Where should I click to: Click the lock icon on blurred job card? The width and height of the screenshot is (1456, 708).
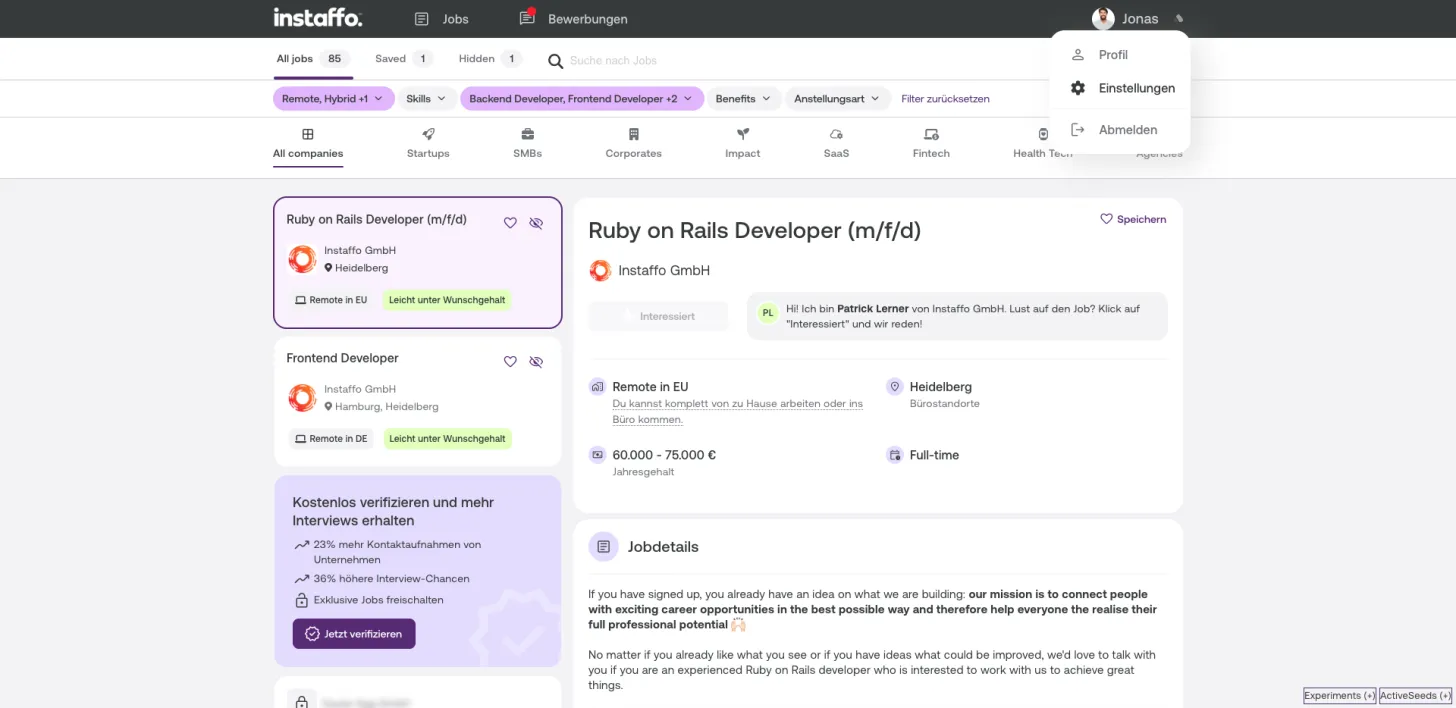click(302, 700)
